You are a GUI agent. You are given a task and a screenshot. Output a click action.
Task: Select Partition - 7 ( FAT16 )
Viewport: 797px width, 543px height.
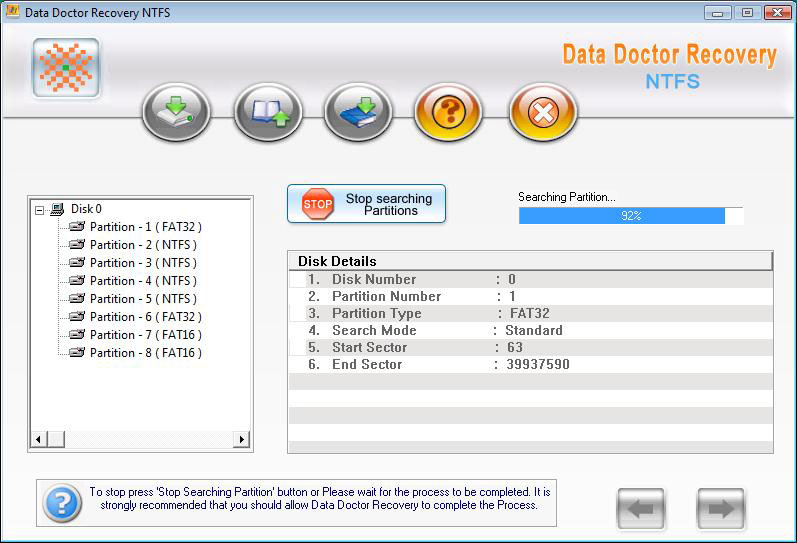(x=146, y=335)
